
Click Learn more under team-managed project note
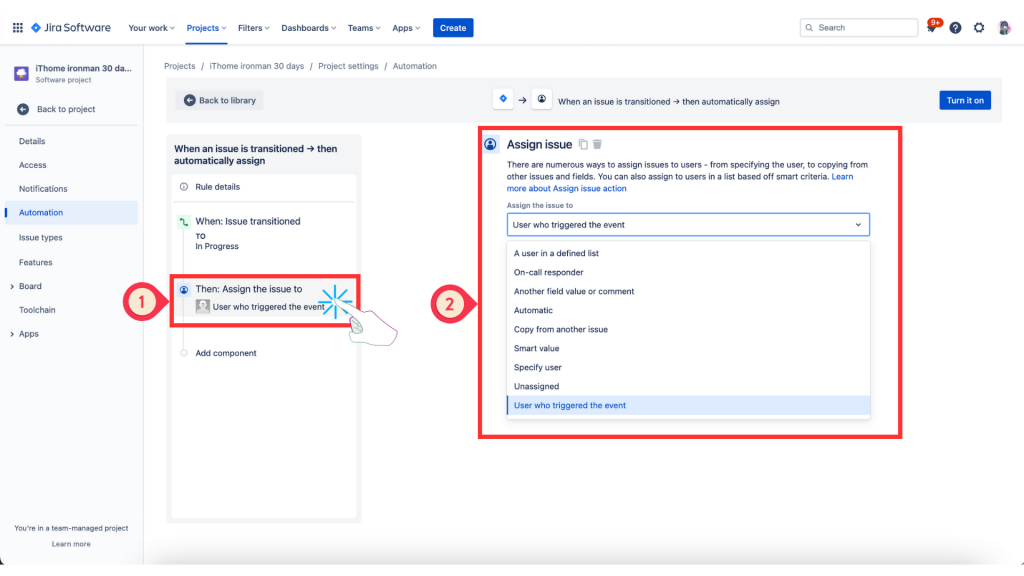[71, 544]
